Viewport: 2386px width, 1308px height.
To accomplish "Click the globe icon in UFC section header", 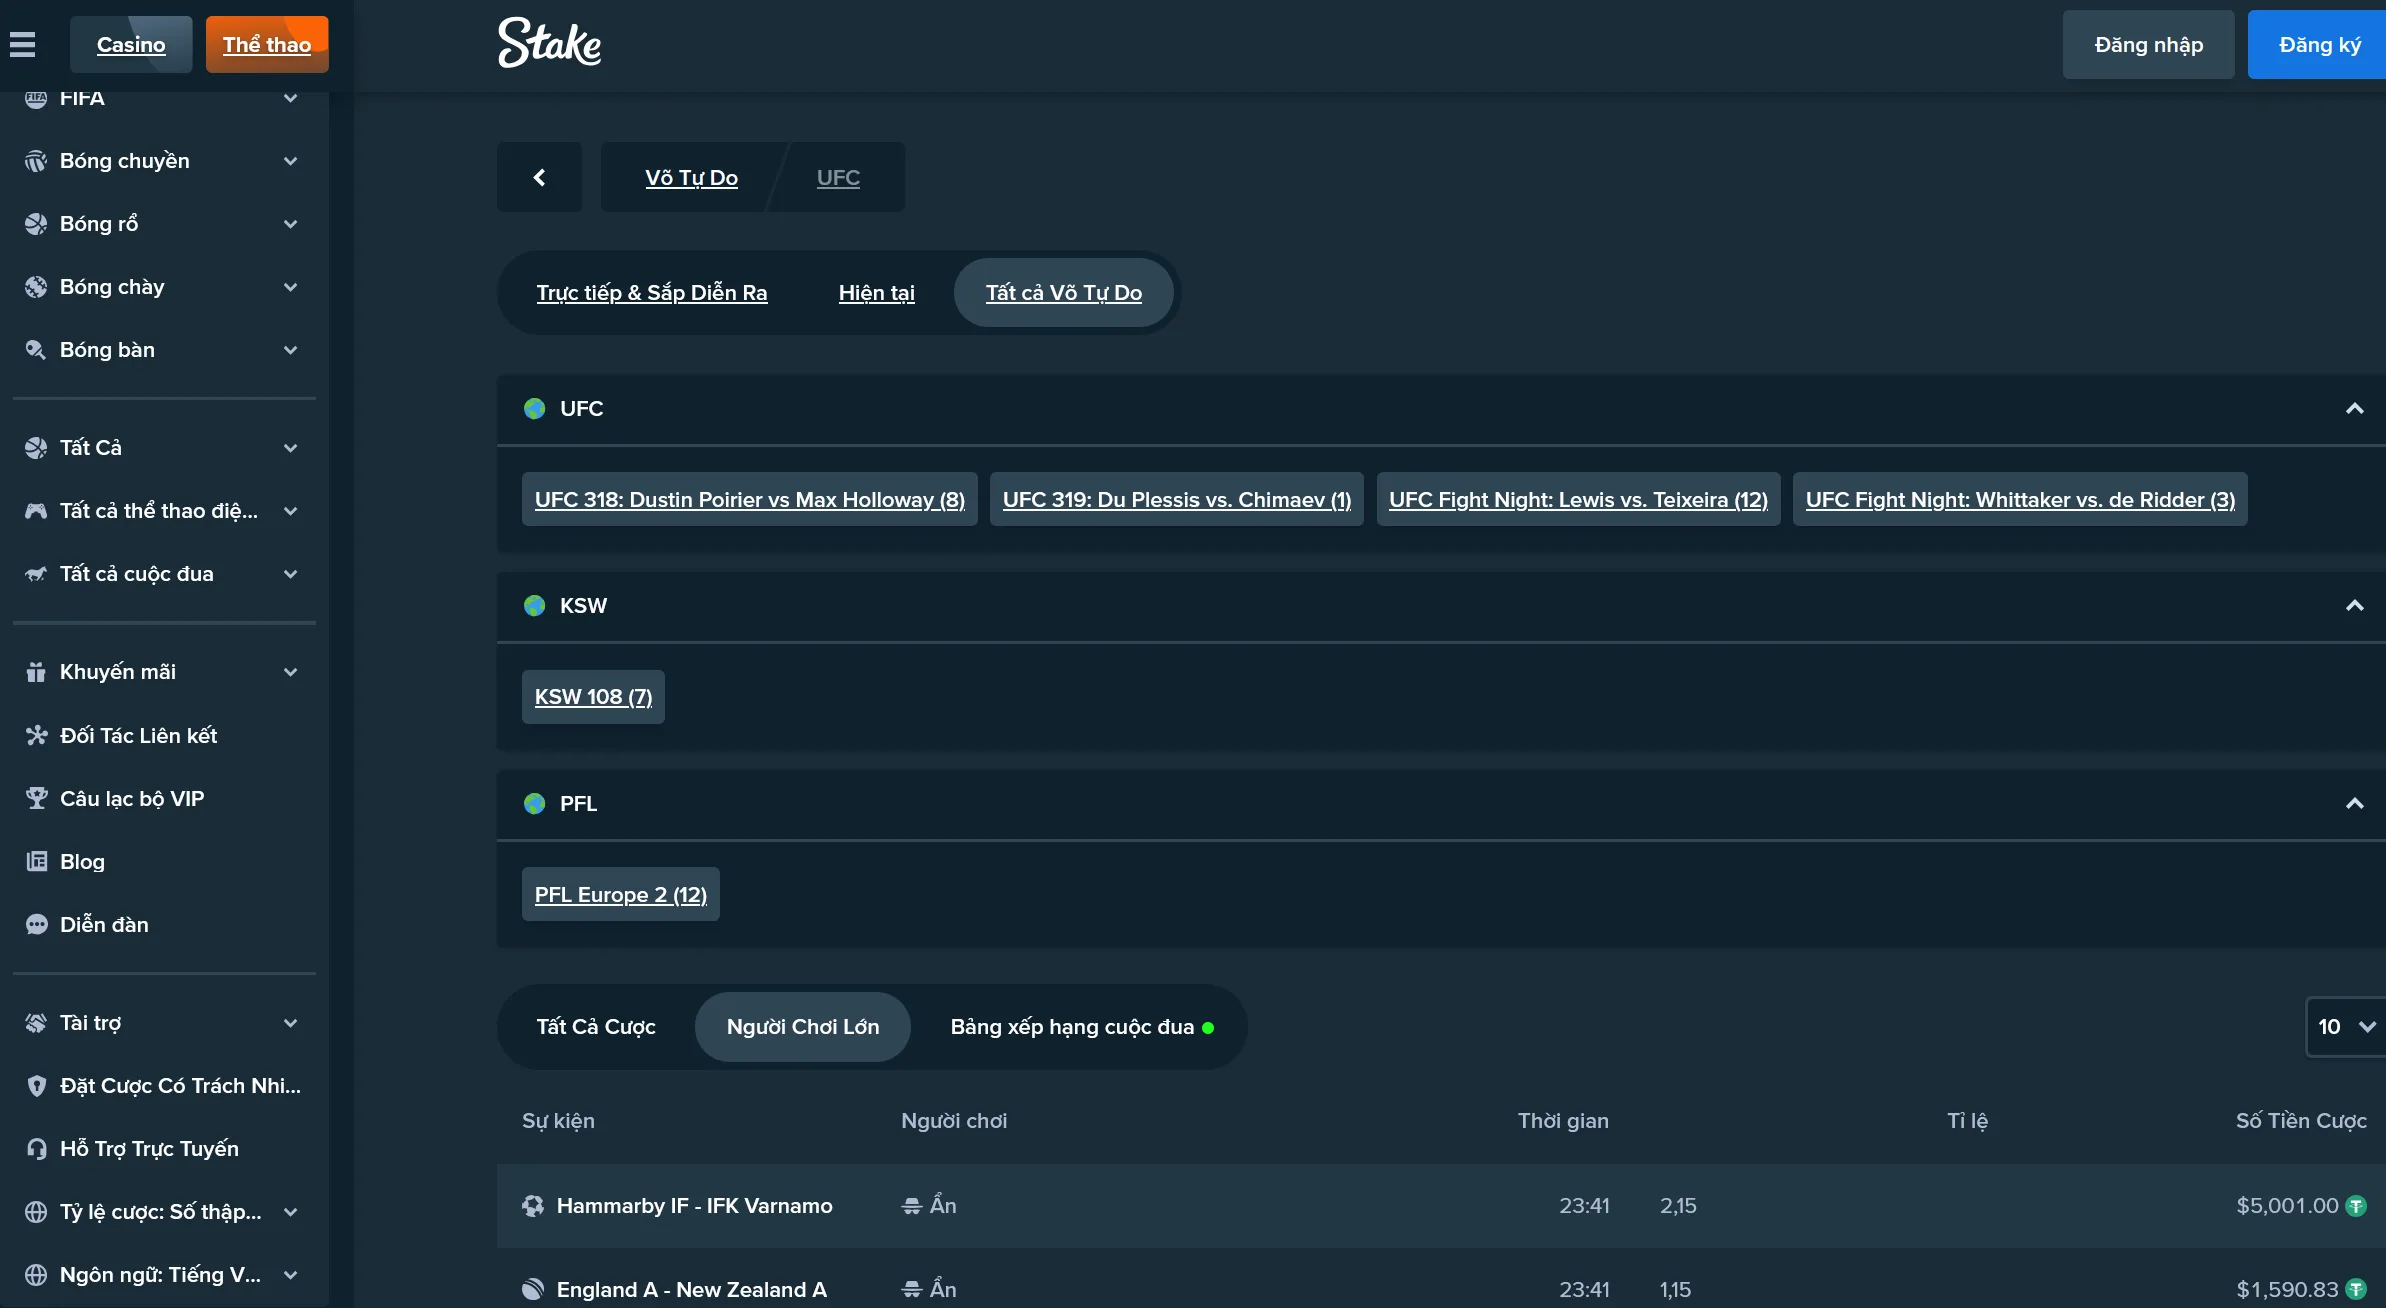I will 535,408.
